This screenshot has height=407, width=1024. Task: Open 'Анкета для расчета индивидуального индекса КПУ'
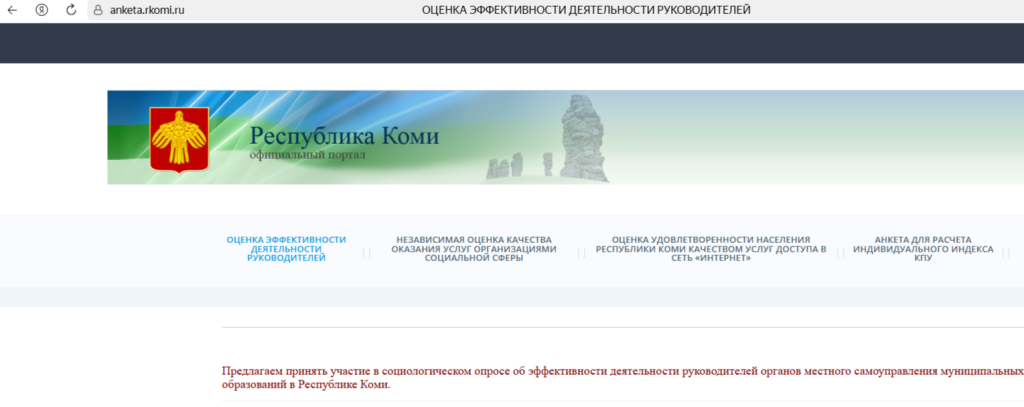point(923,249)
